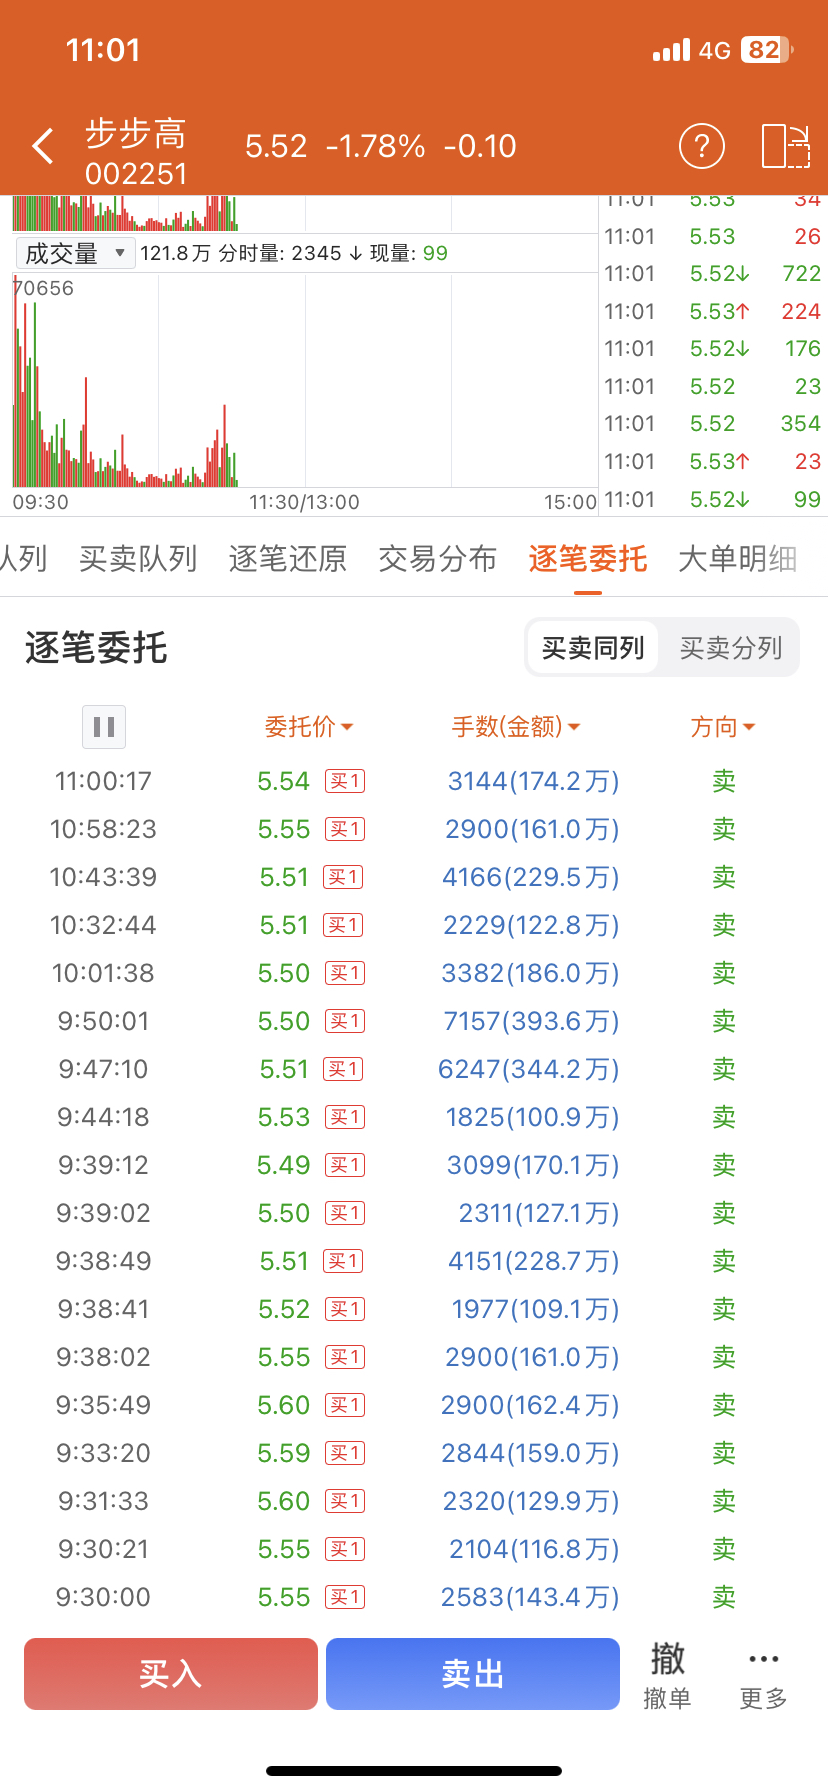828x1792 pixels.
Task: Select order amount 2311(127.1万)
Action: click(x=539, y=1213)
